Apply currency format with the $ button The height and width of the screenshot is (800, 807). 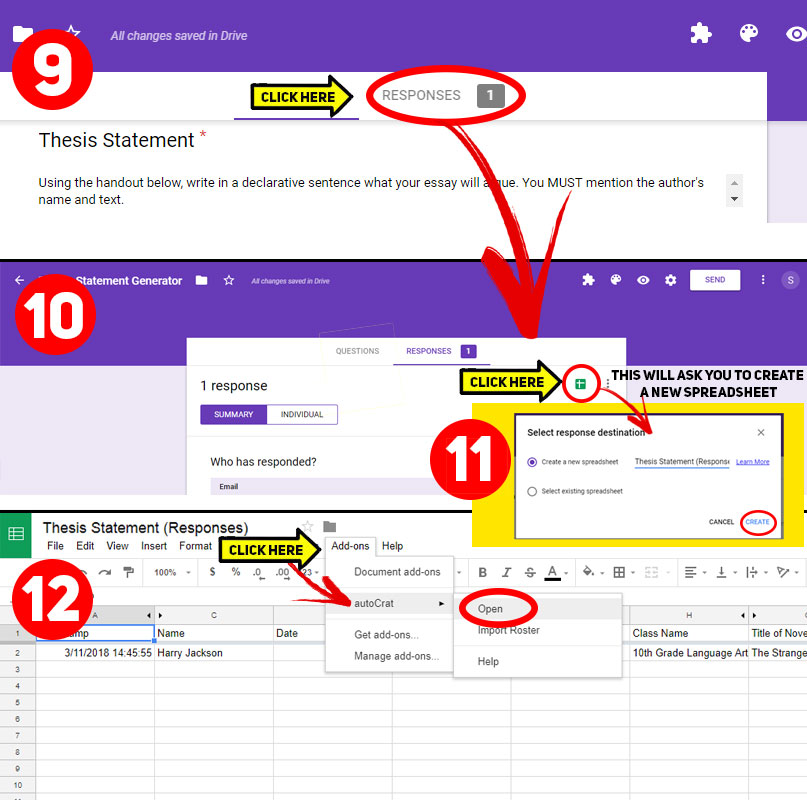[x=212, y=571]
